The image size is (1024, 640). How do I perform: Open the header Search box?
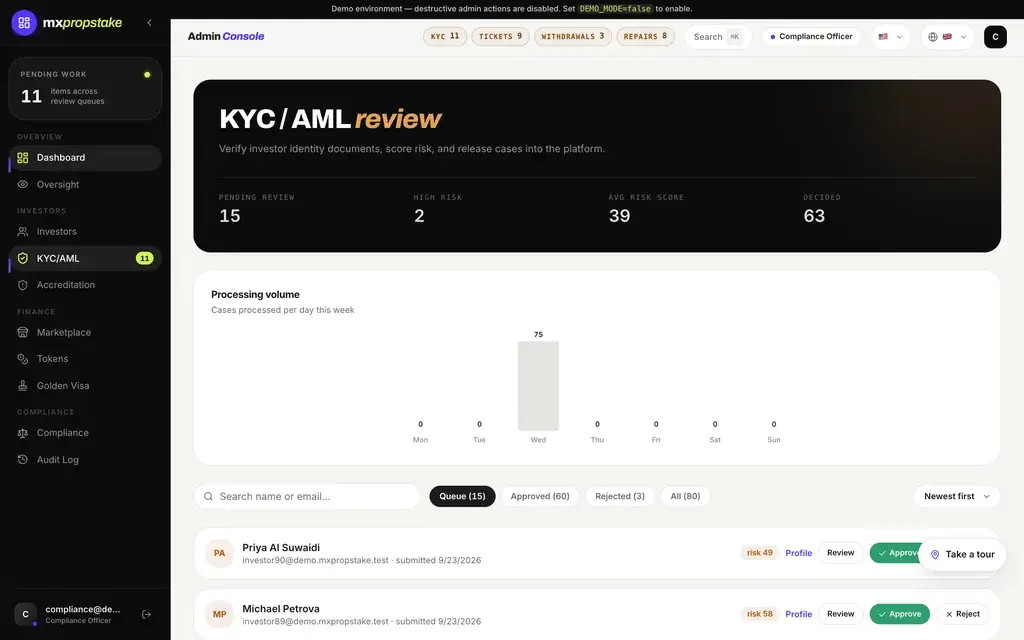[717, 37]
